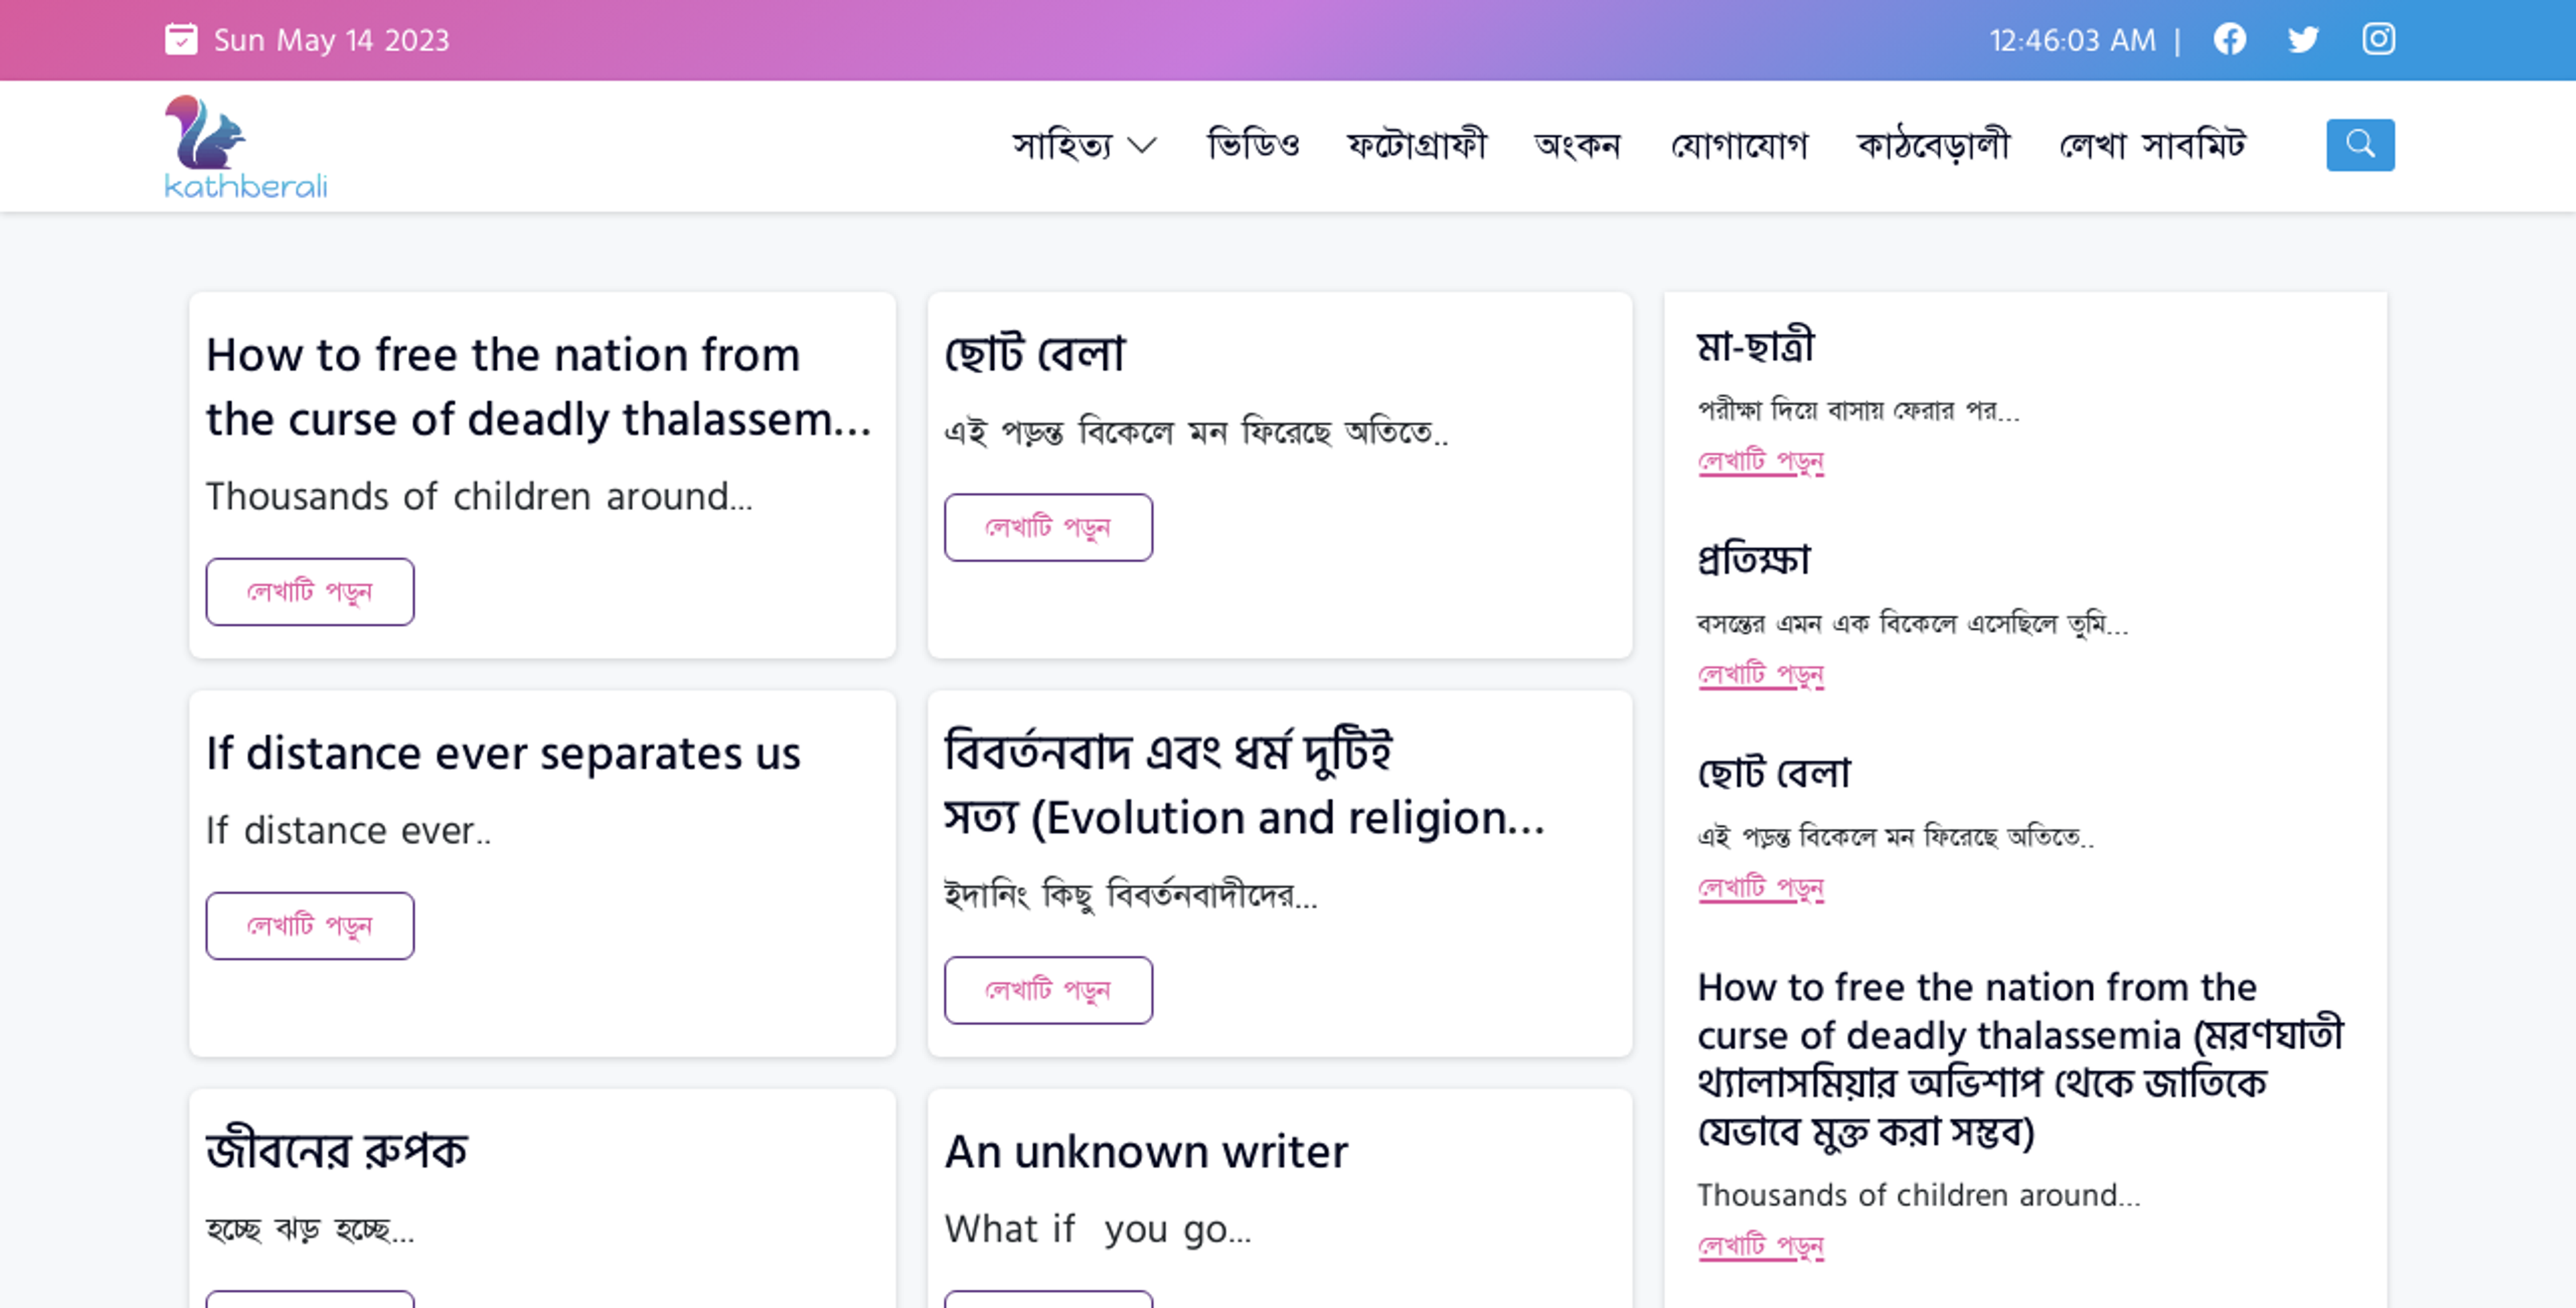Open the Instagram icon in header
Screen dimensions: 2576x1308
point(2378,39)
